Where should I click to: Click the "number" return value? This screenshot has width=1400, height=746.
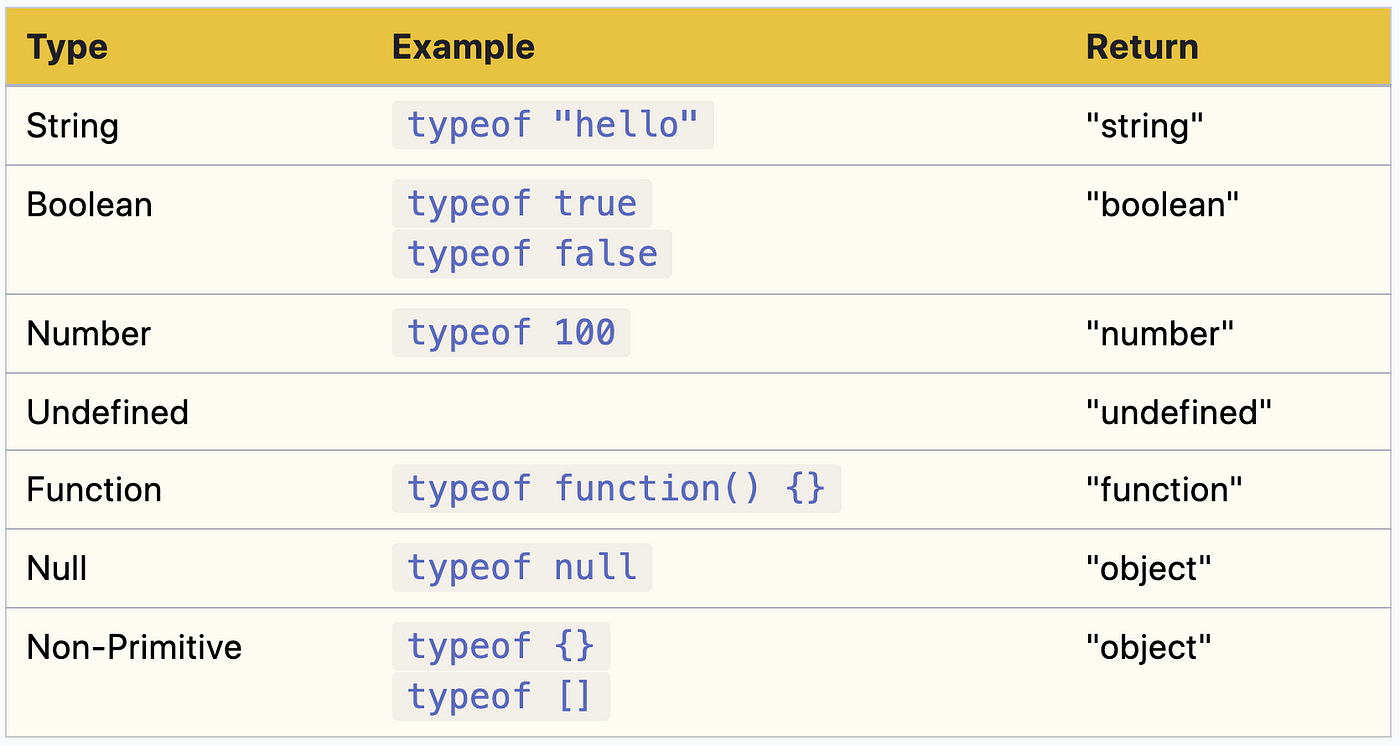point(1159,333)
